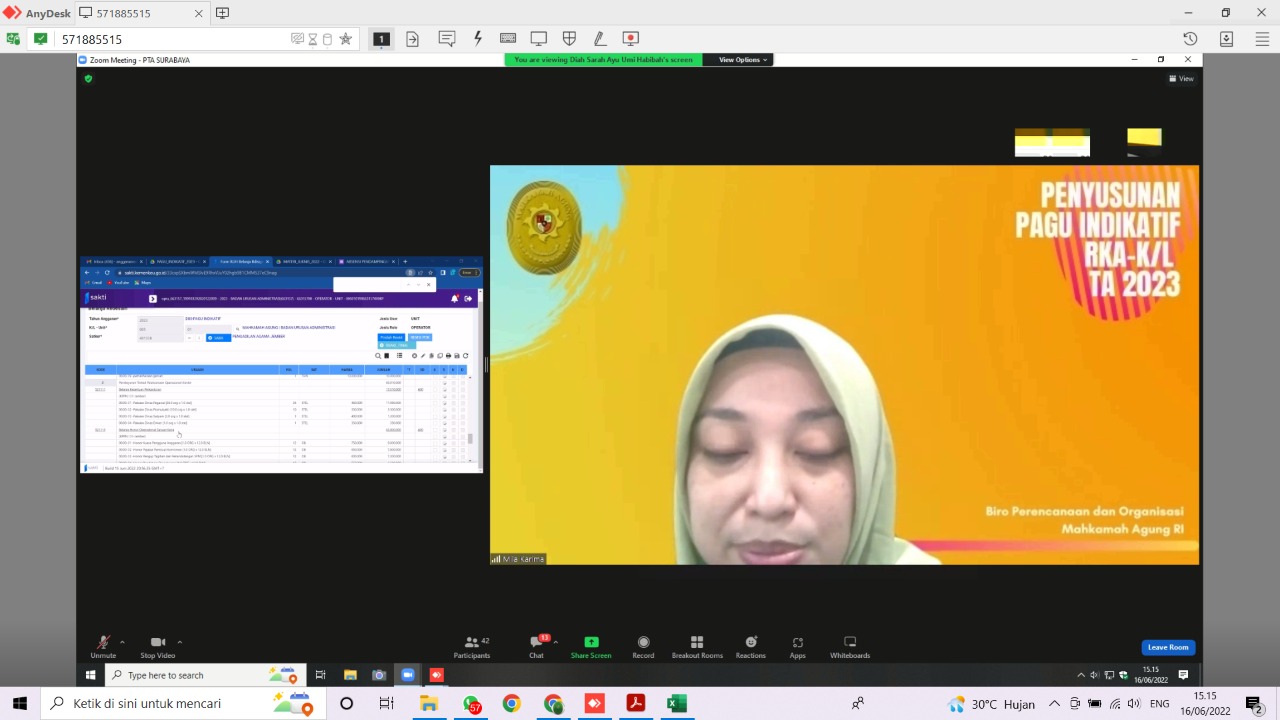The image size is (1280, 720).
Task: Open a new AnyDesk session tab
Action: (x=222, y=13)
